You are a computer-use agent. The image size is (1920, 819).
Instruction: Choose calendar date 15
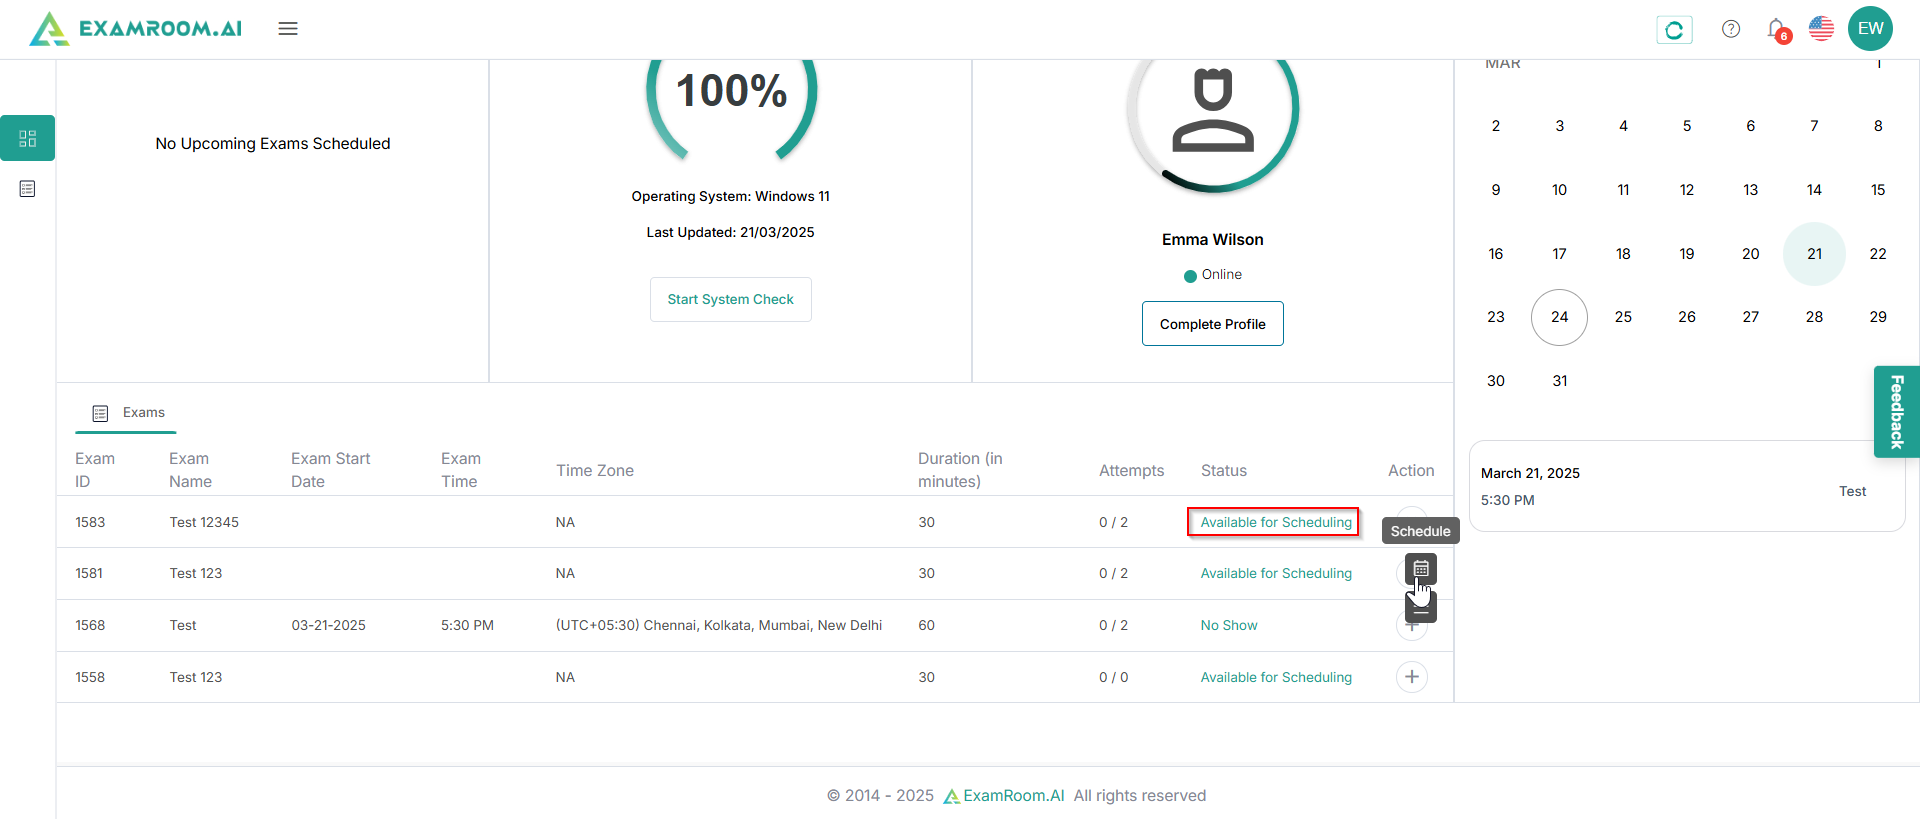pyautogui.click(x=1878, y=190)
